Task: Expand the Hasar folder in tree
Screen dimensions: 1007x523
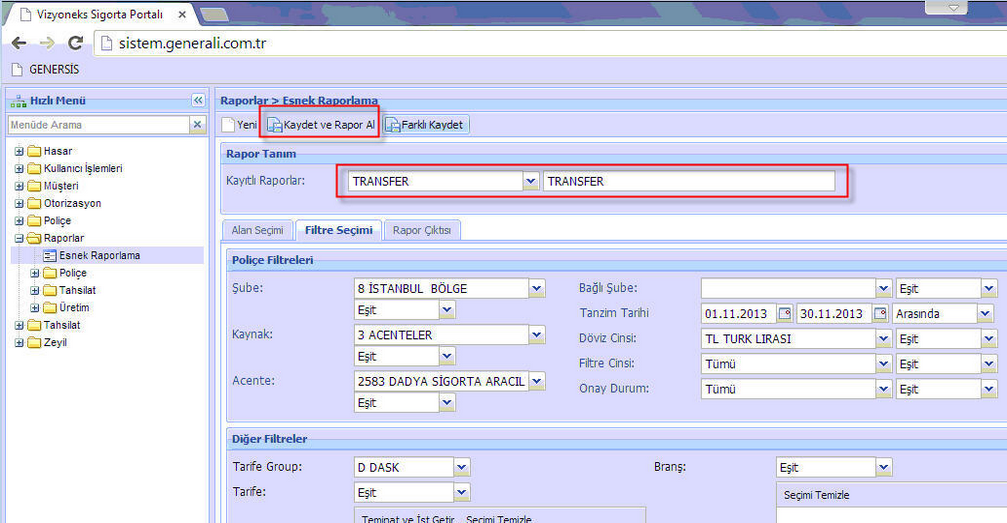Action: click(20, 151)
